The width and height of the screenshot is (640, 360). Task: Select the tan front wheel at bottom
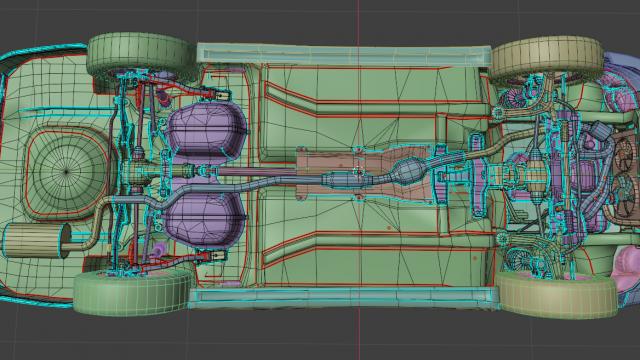click(556, 296)
